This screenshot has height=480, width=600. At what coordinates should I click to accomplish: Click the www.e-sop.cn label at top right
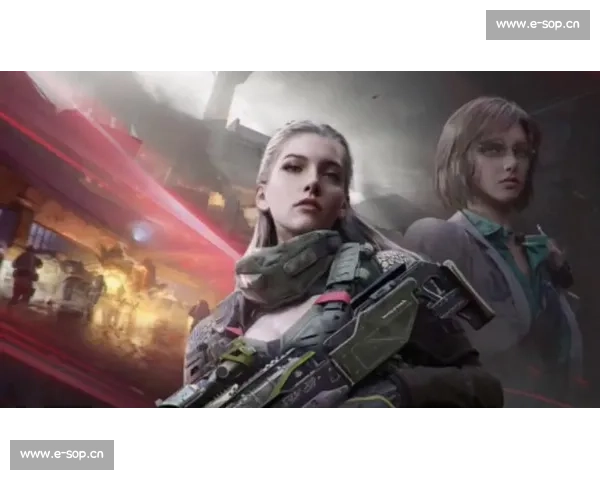(536, 24)
